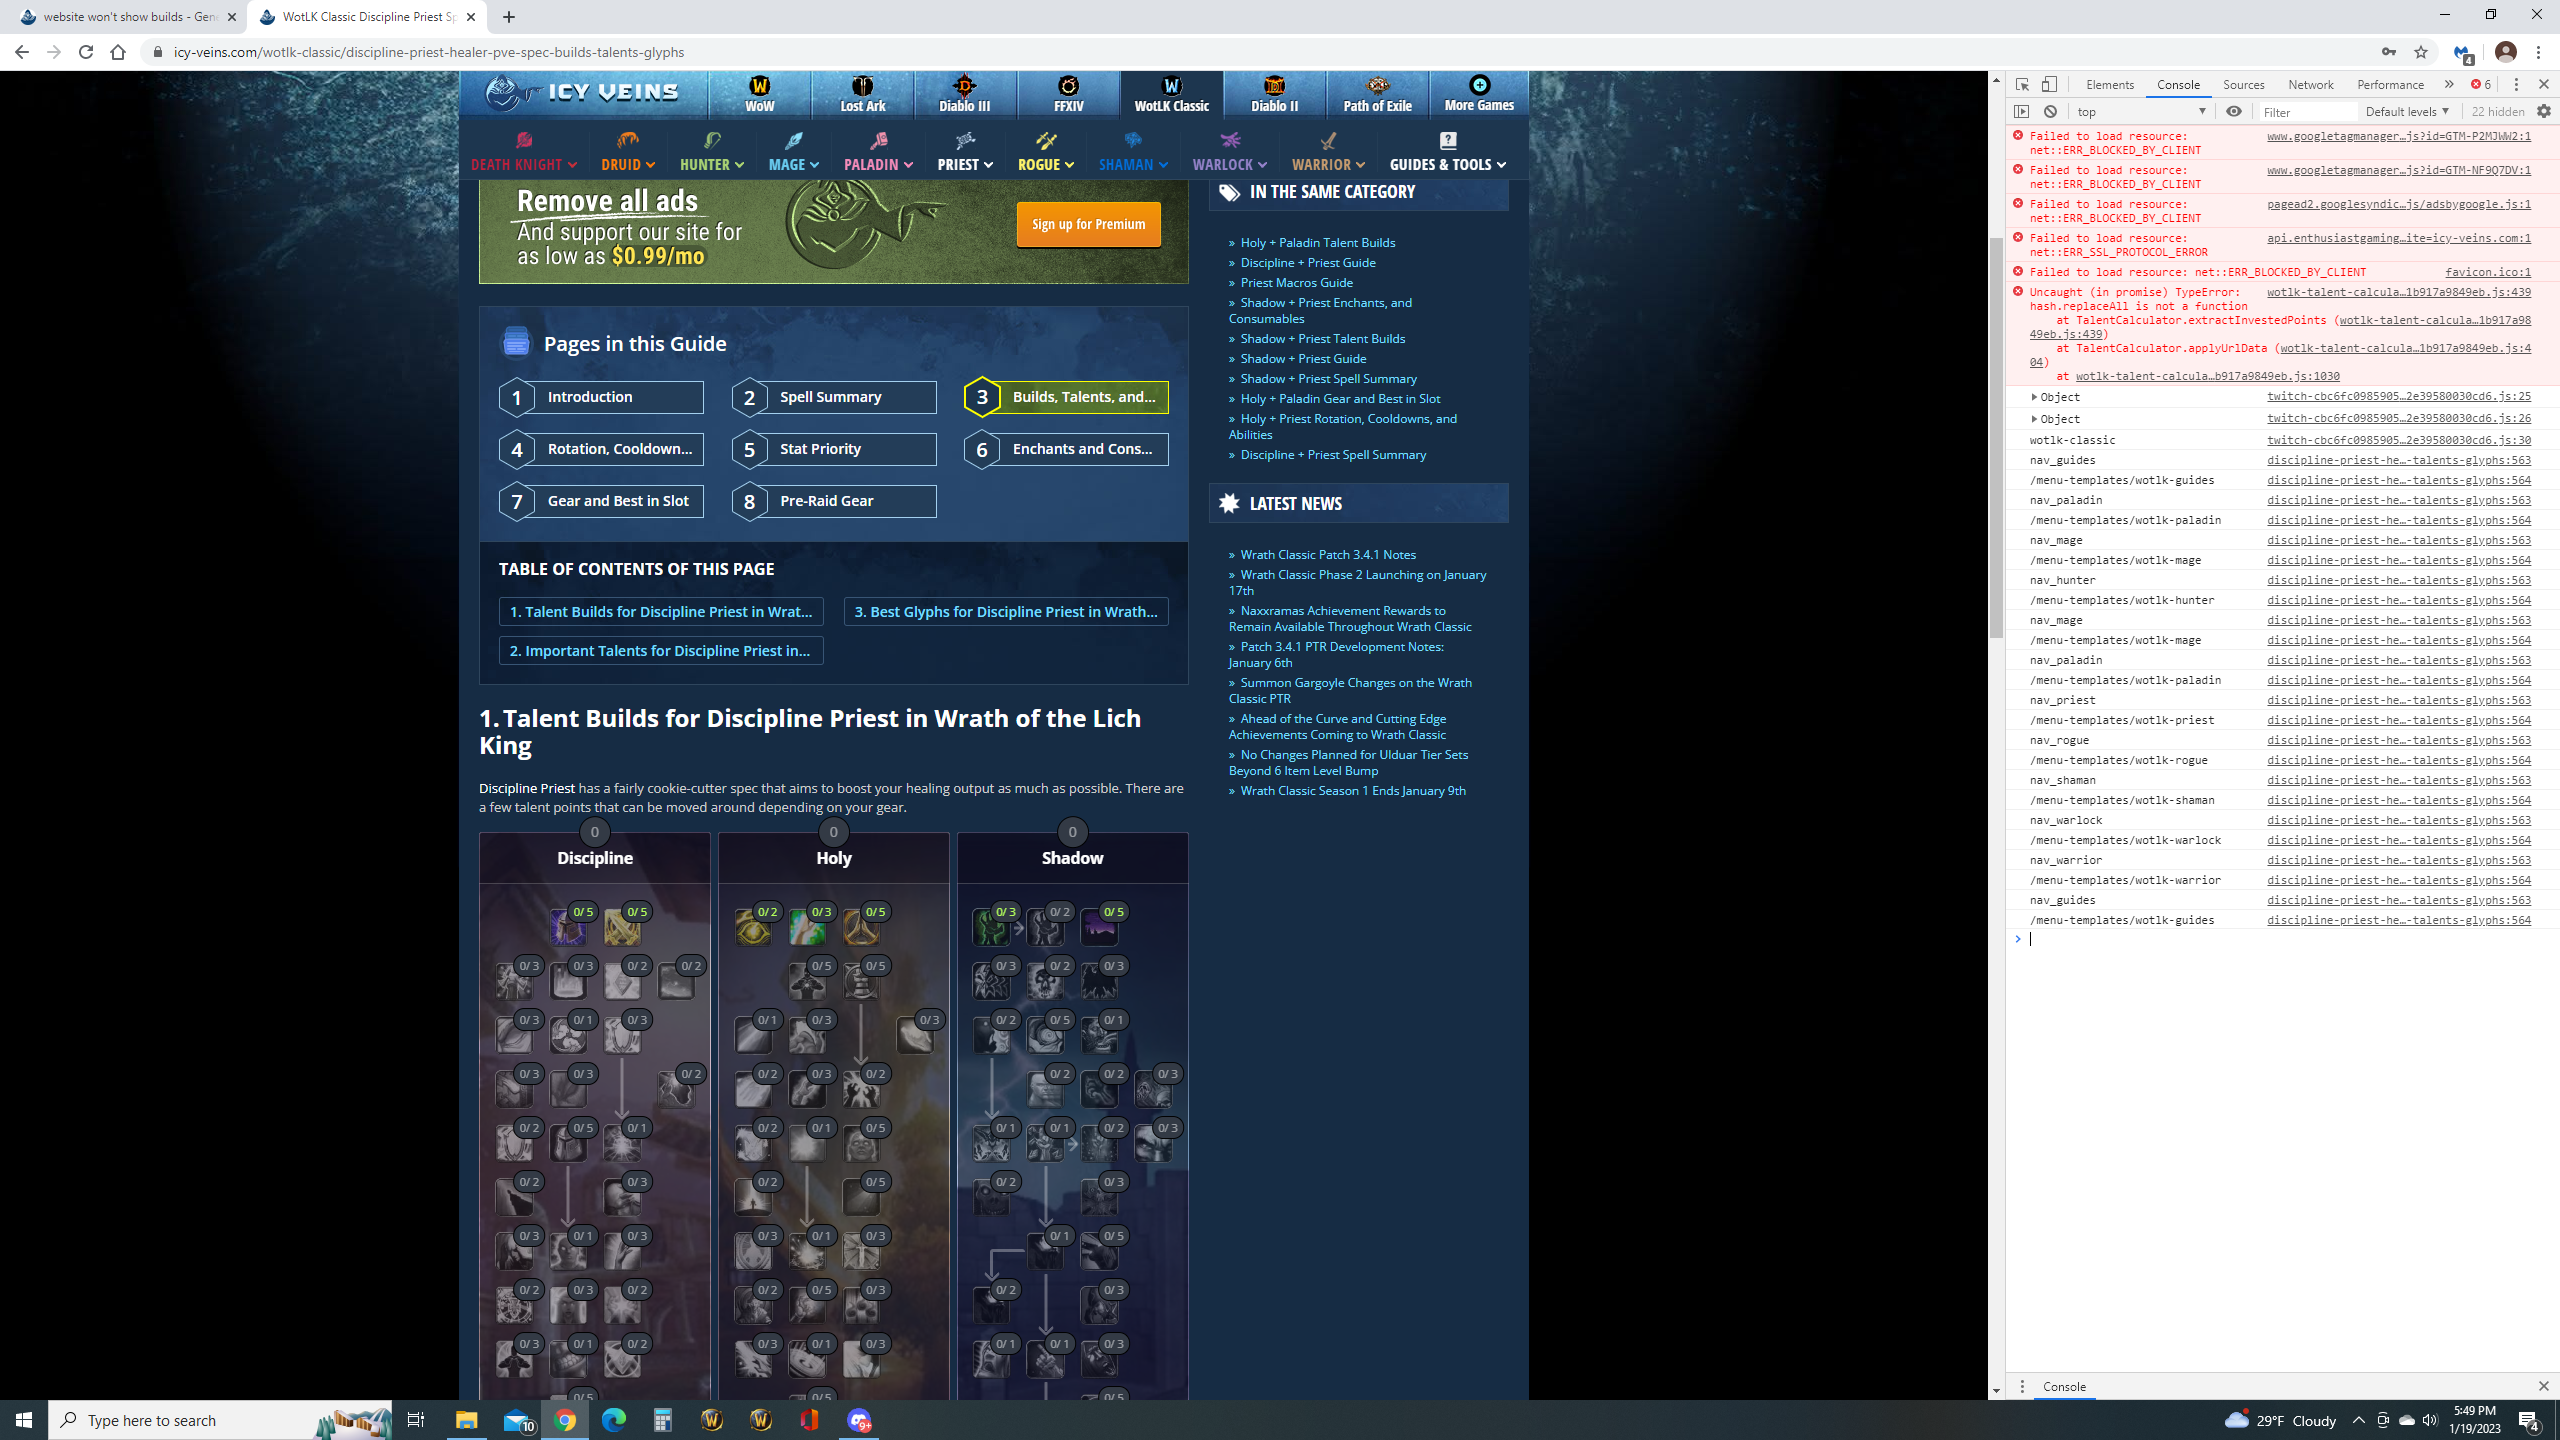Image resolution: width=2560 pixels, height=1440 pixels.
Task: Clear the console with the clear icon
Action: (x=2050, y=112)
